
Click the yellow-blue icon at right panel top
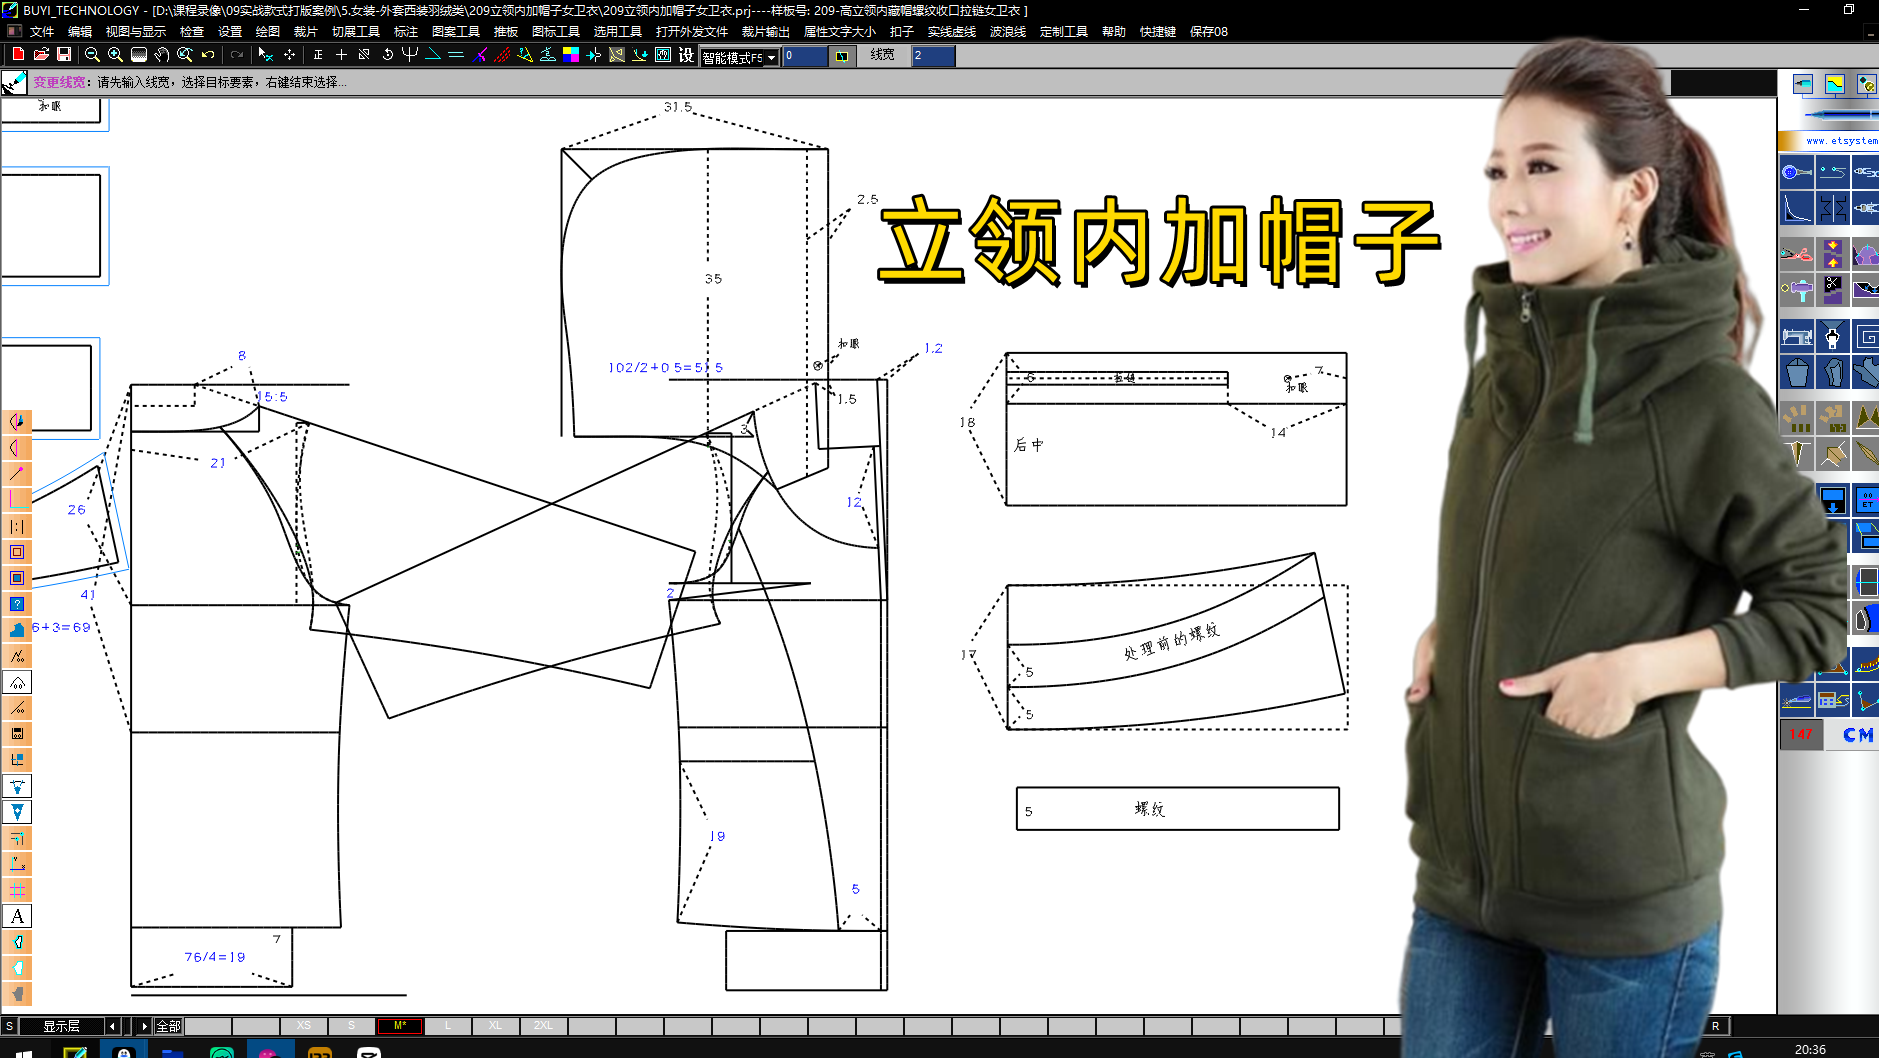(1834, 84)
